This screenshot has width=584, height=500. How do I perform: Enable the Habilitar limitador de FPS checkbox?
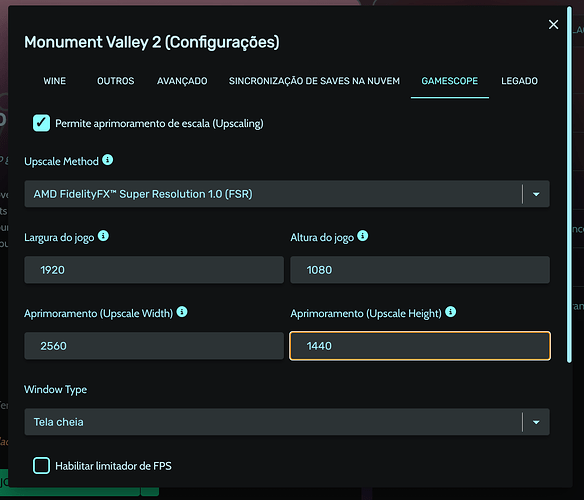[x=41, y=466]
